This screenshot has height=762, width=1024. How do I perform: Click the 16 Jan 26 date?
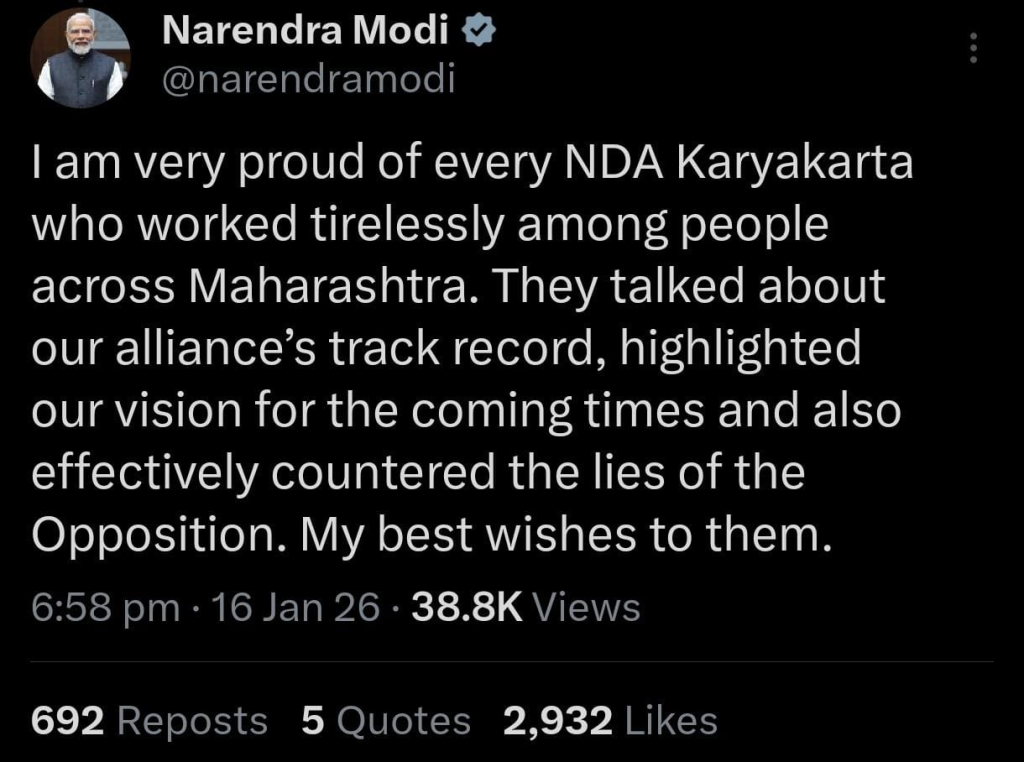[x=297, y=607]
